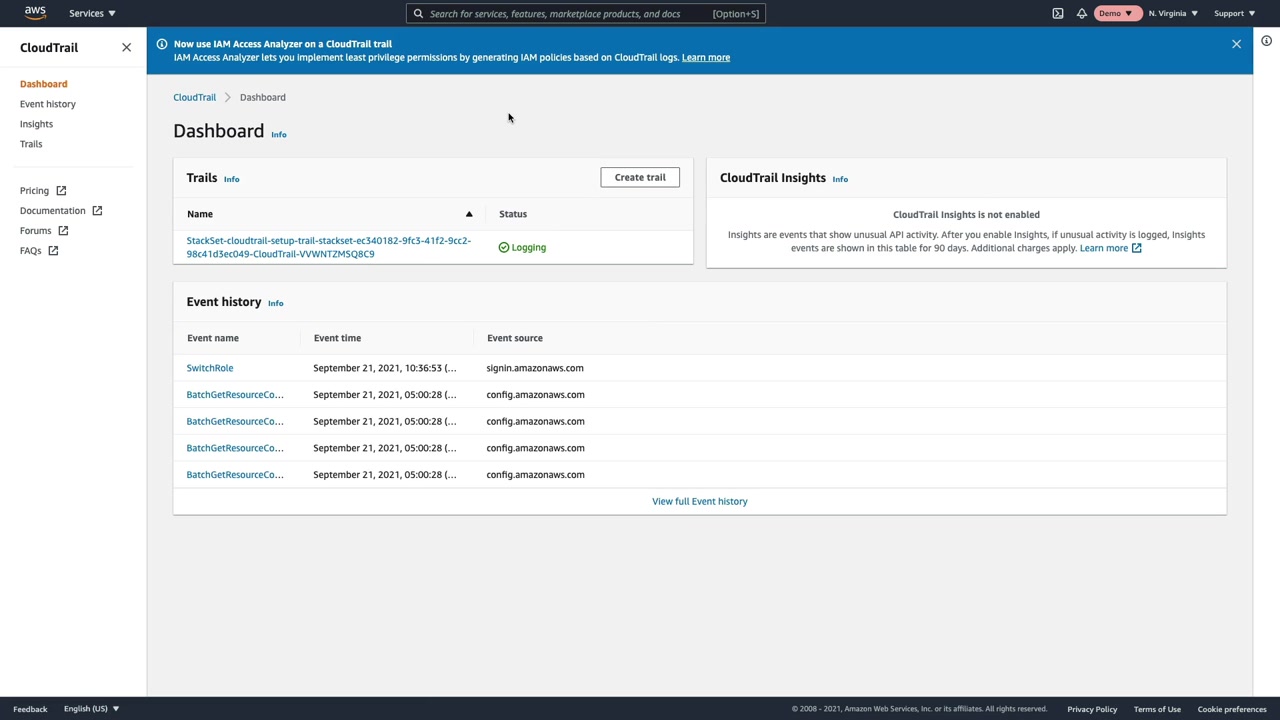The image size is (1280, 720).
Task: Expand the Support menu
Action: point(1234,14)
